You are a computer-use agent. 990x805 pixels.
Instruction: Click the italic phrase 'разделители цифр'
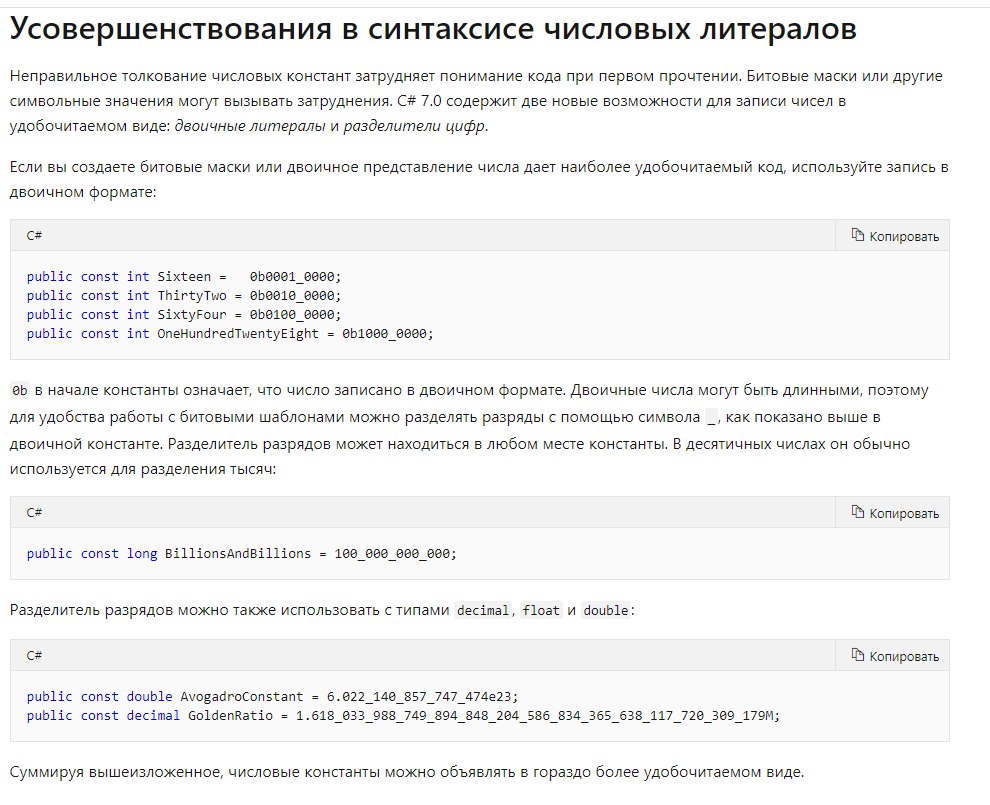pos(415,126)
